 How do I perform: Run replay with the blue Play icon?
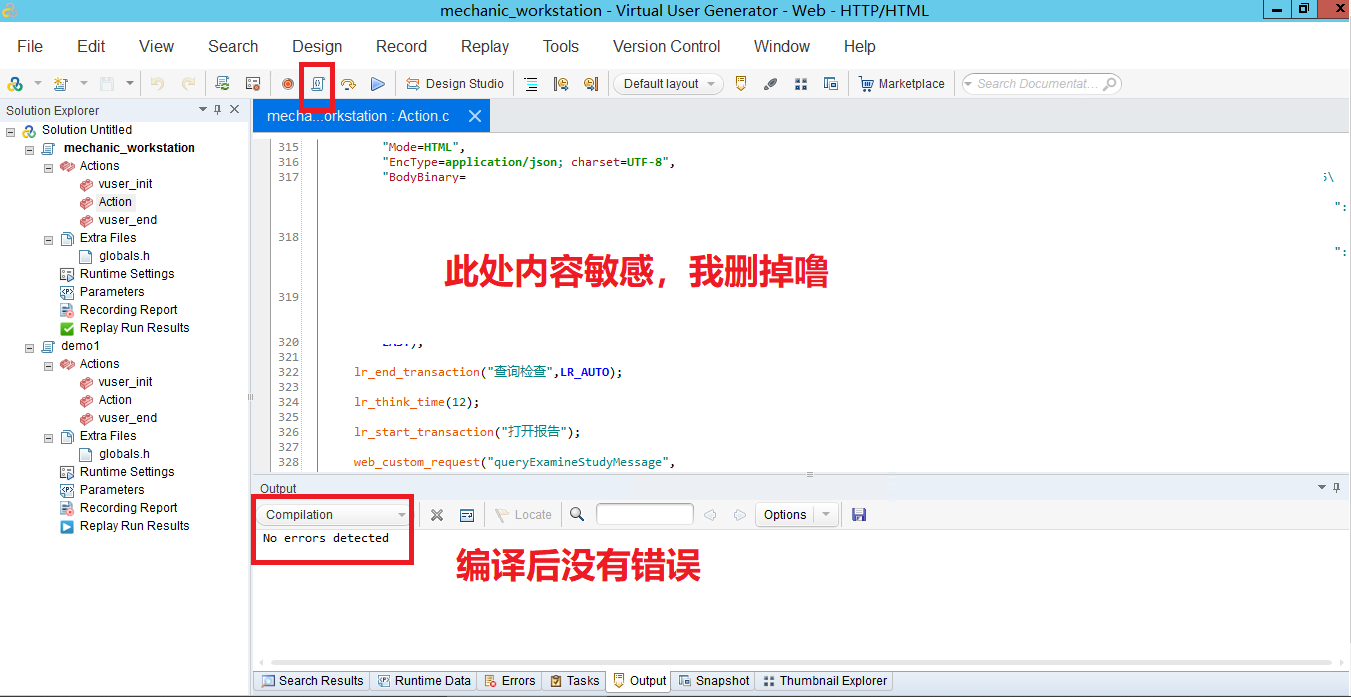[378, 84]
